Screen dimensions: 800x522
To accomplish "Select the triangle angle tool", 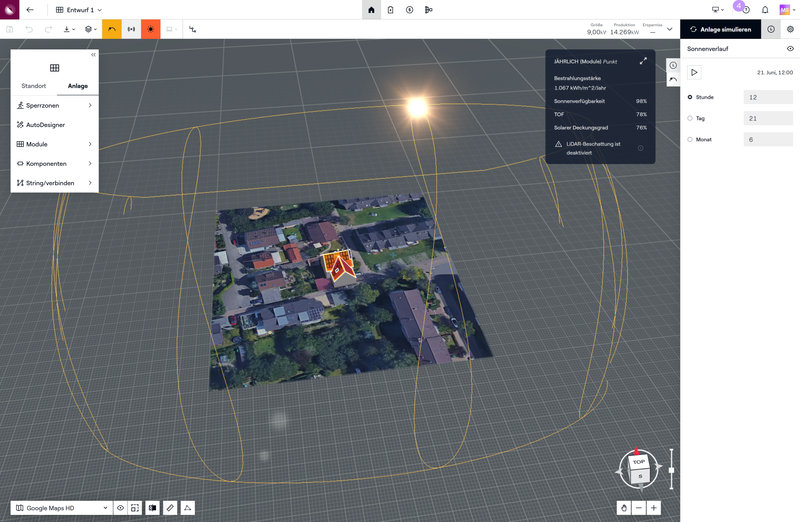I will (187, 508).
